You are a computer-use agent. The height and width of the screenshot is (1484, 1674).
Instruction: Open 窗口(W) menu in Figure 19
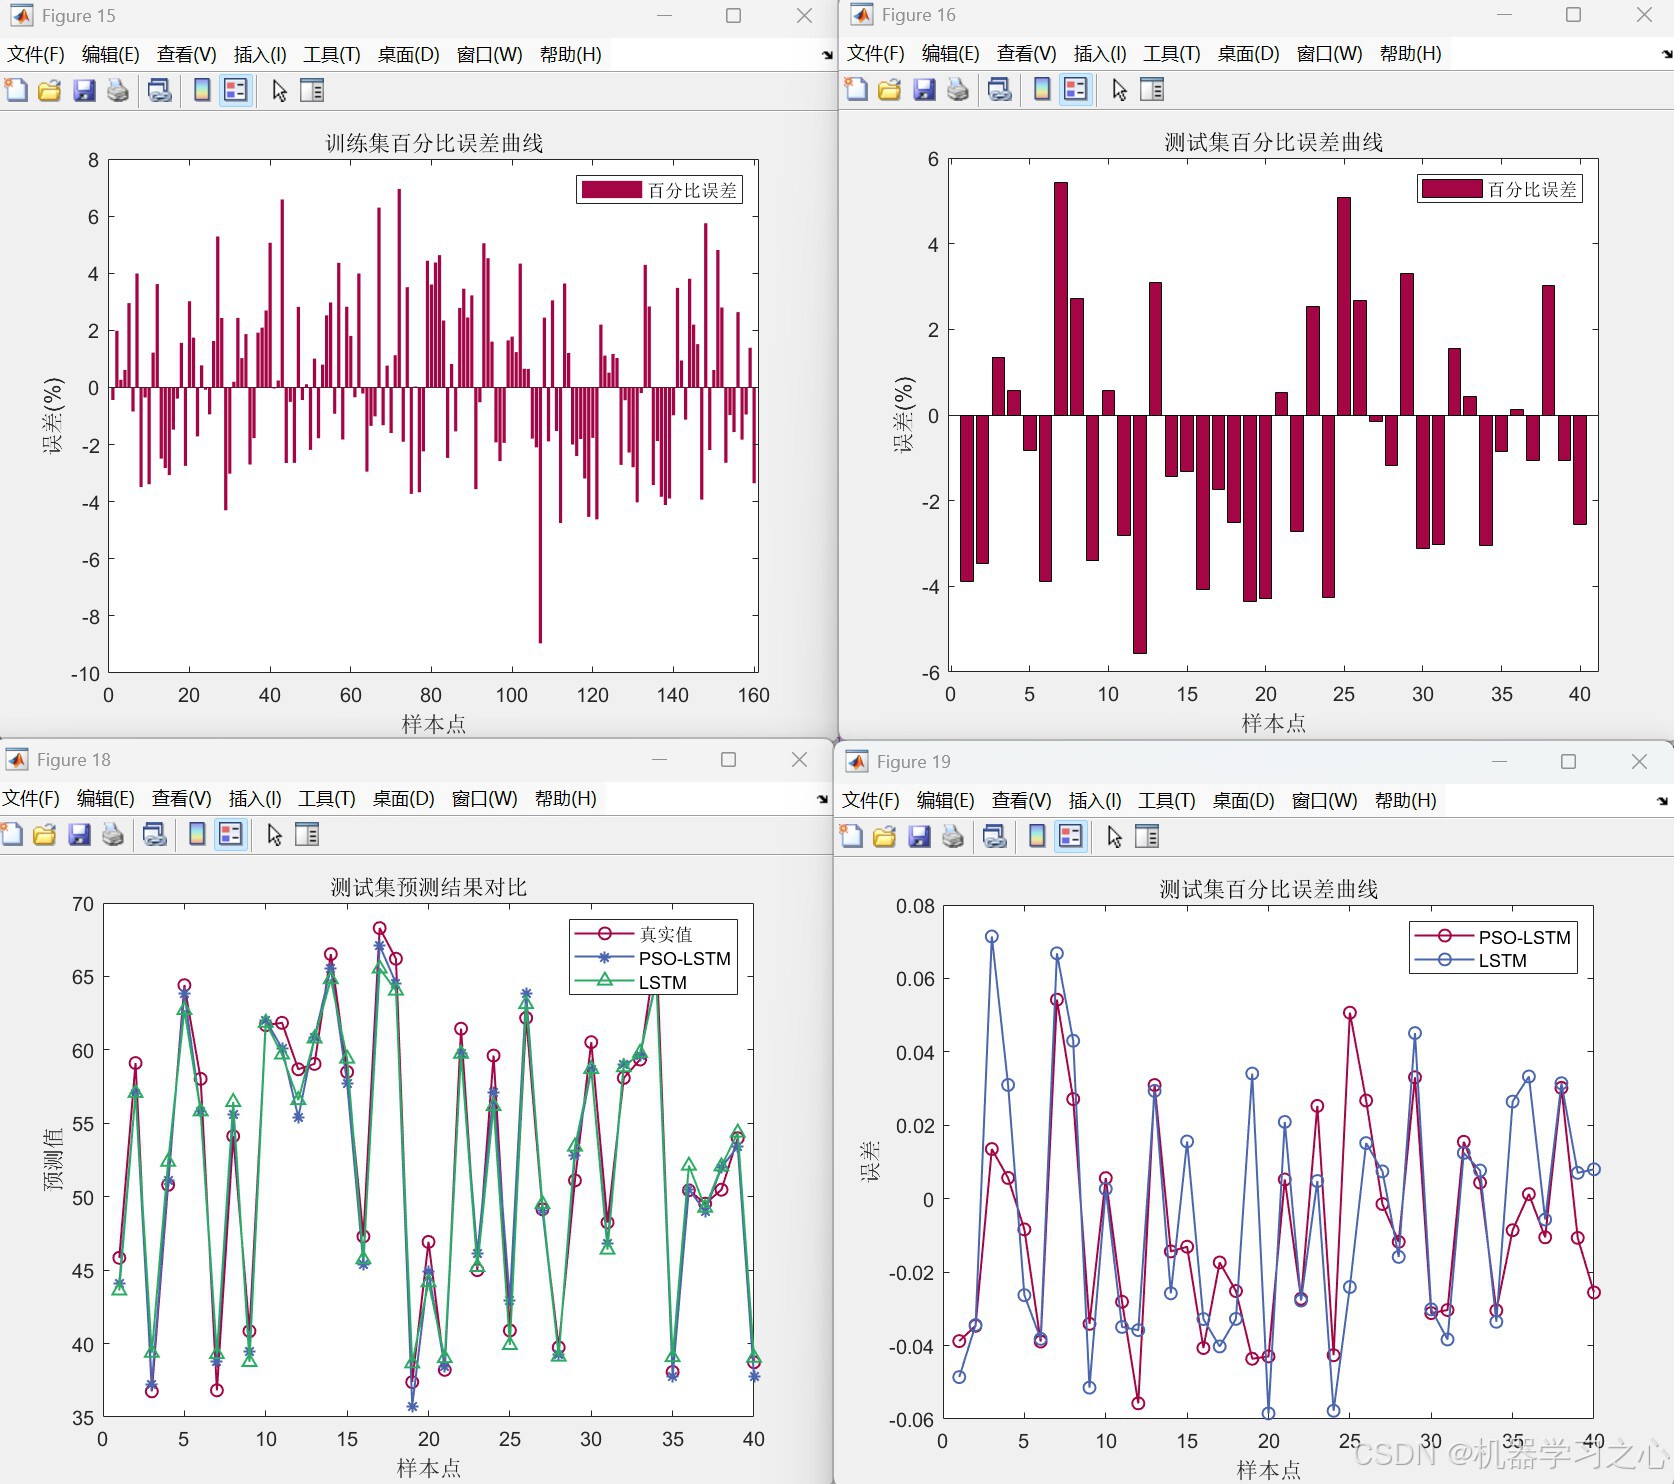(x=1324, y=801)
